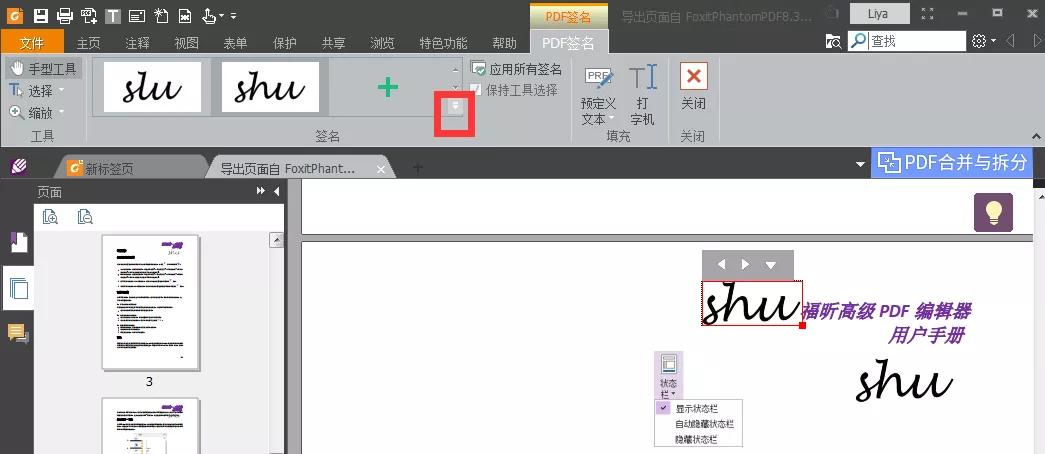
Task: Collapse the 页面 panel left arrow
Action: pyautogui.click(x=276, y=192)
